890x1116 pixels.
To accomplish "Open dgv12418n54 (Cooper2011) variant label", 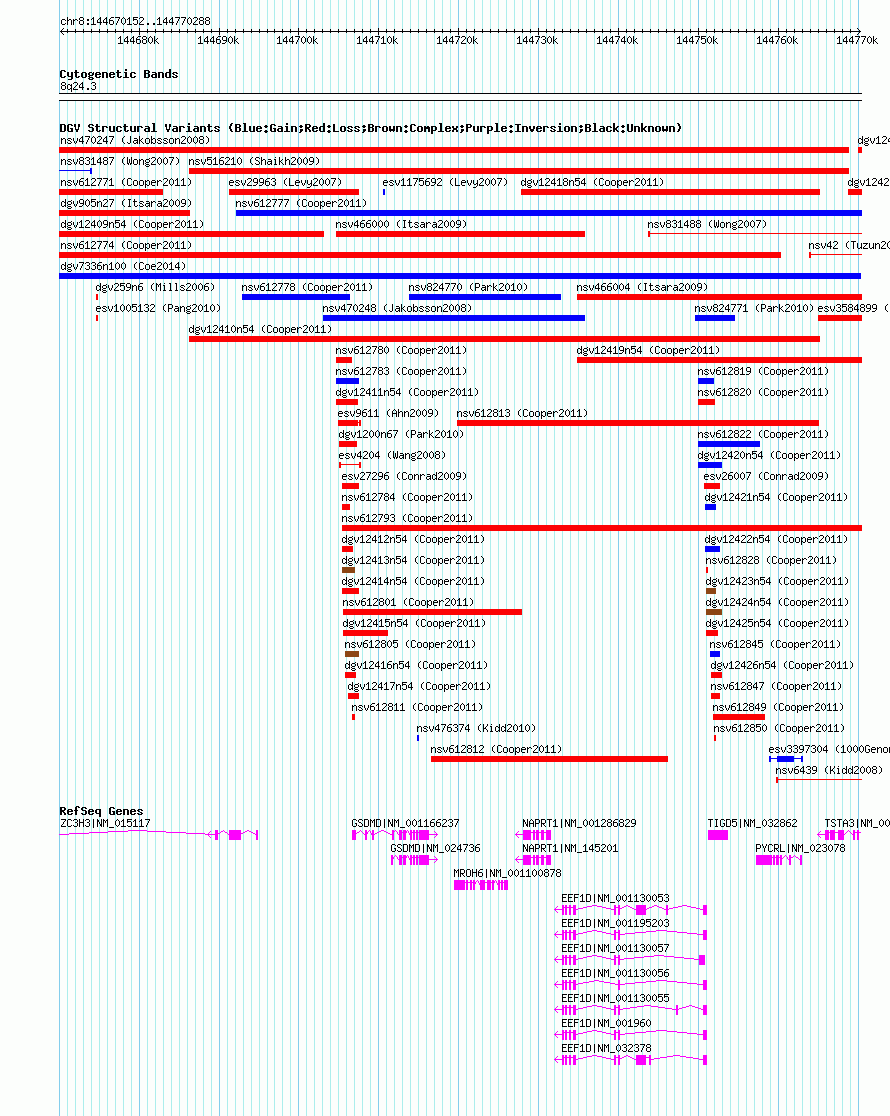I will 592,182.
